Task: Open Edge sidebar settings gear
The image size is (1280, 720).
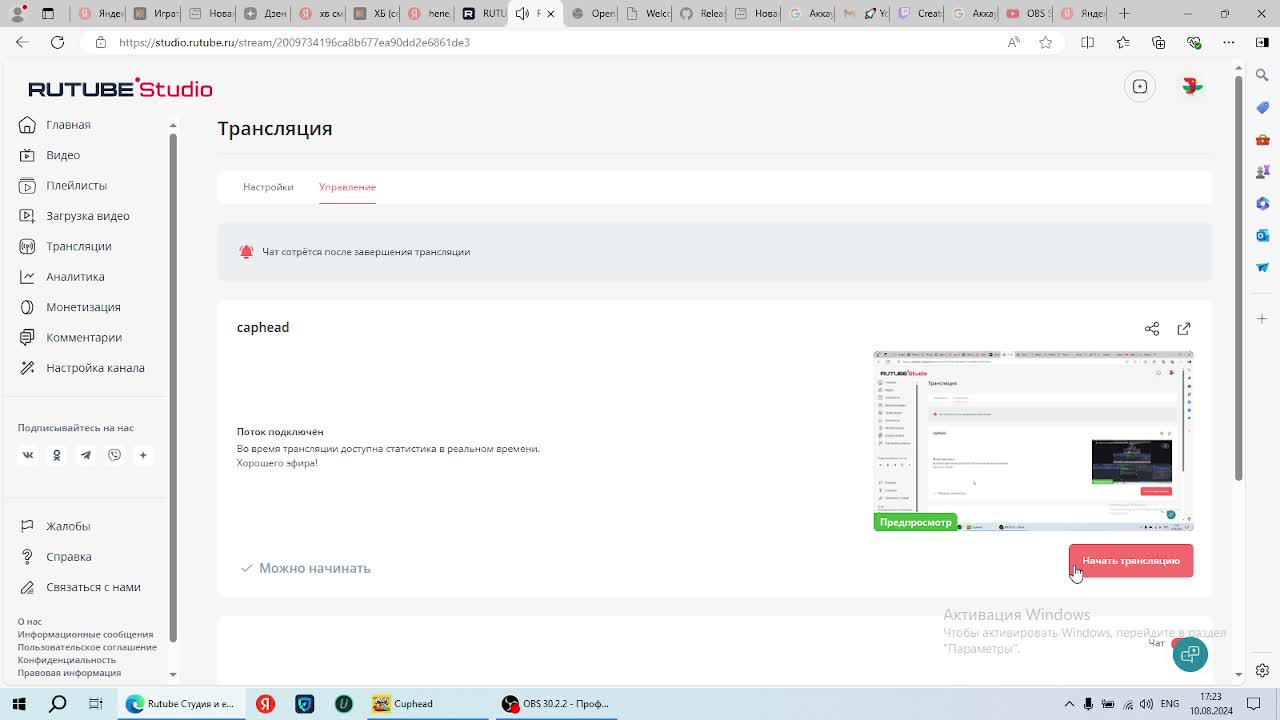Action: [1262, 670]
